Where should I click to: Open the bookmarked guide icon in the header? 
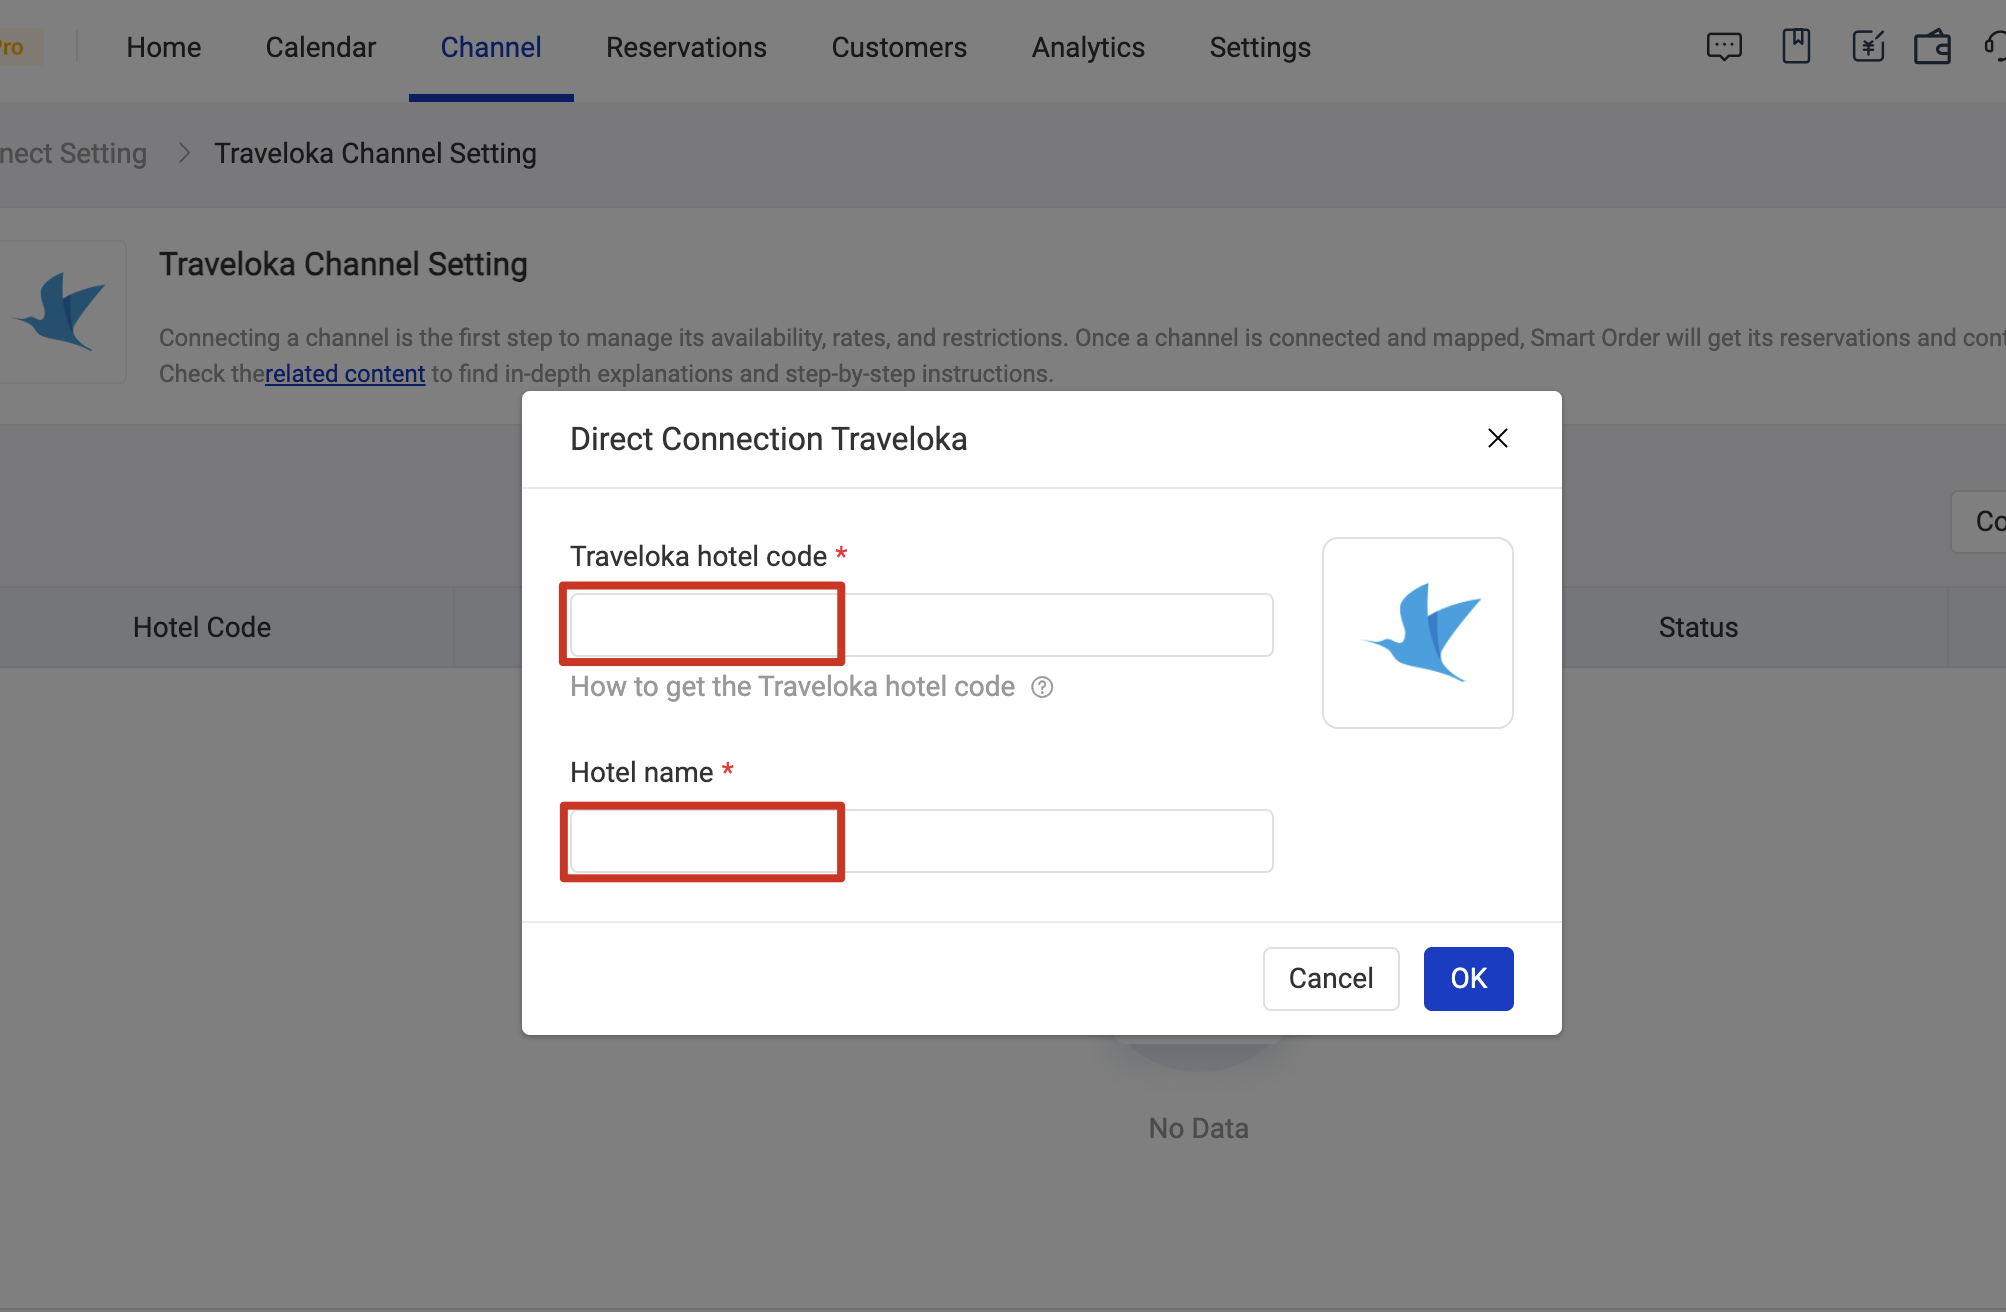1796,46
